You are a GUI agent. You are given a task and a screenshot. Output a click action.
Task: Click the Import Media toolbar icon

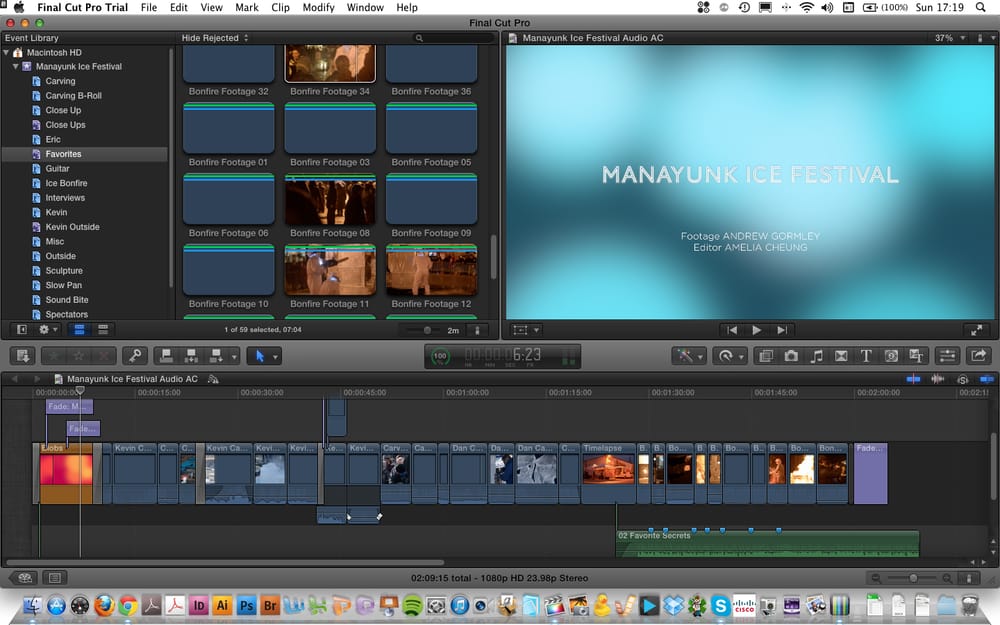pyautogui.click(x=23, y=356)
